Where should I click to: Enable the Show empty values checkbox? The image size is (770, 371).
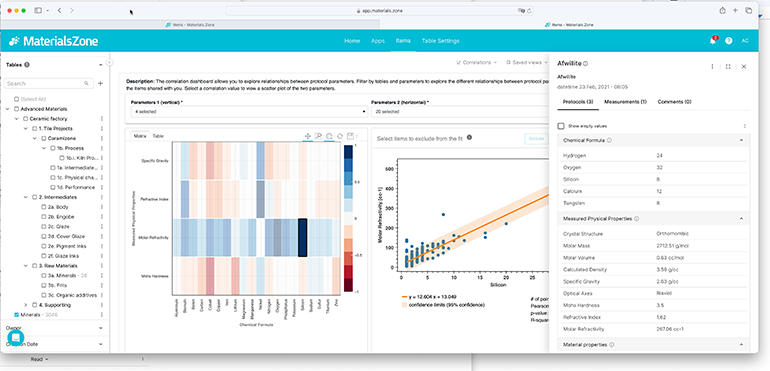pyautogui.click(x=561, y=126)
